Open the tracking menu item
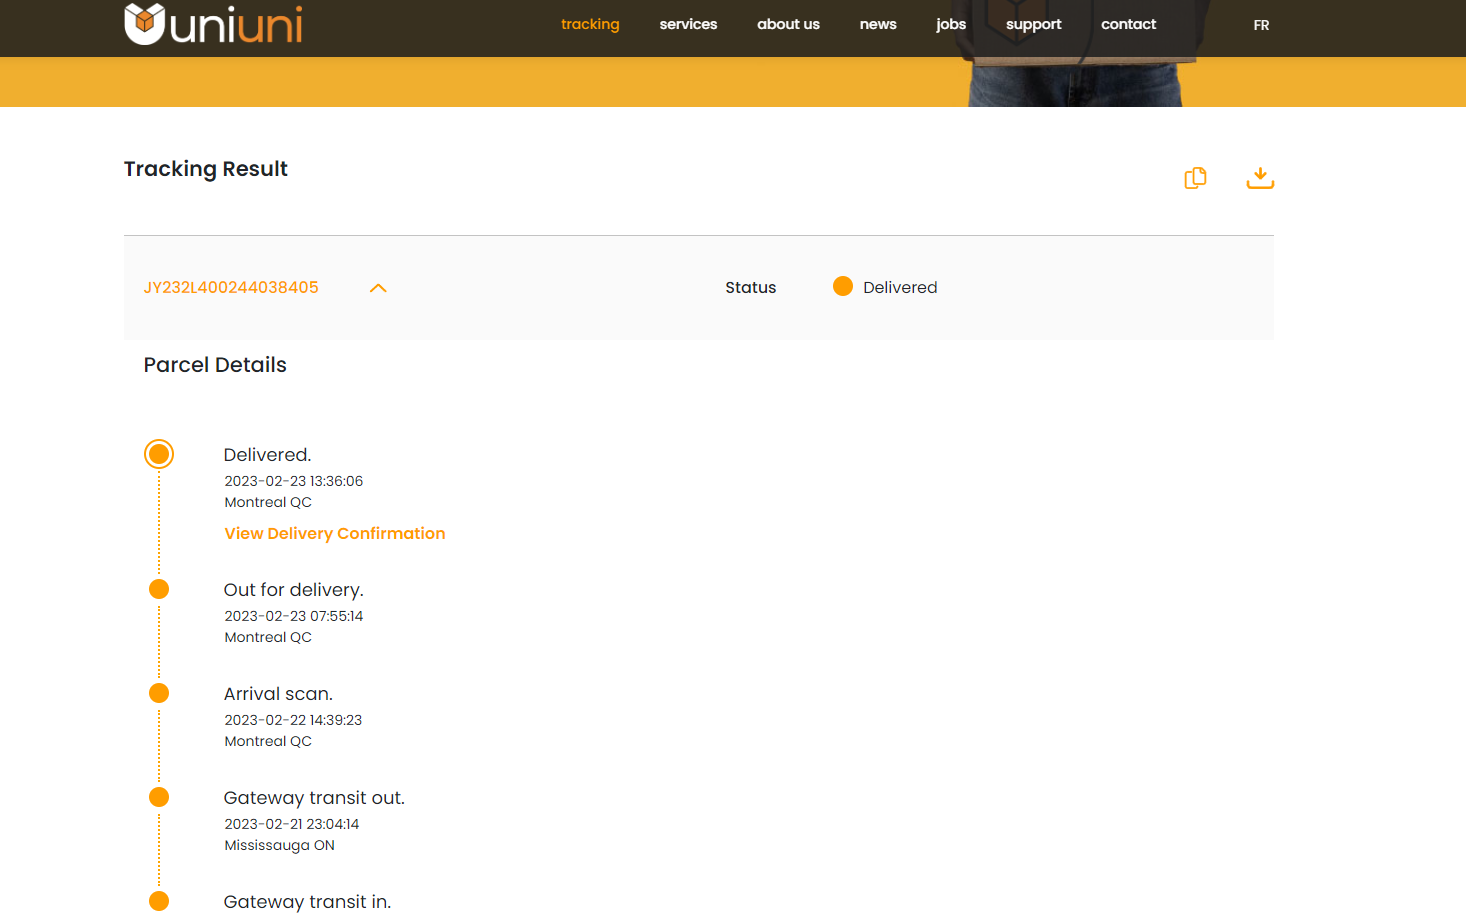 [590, 24]
